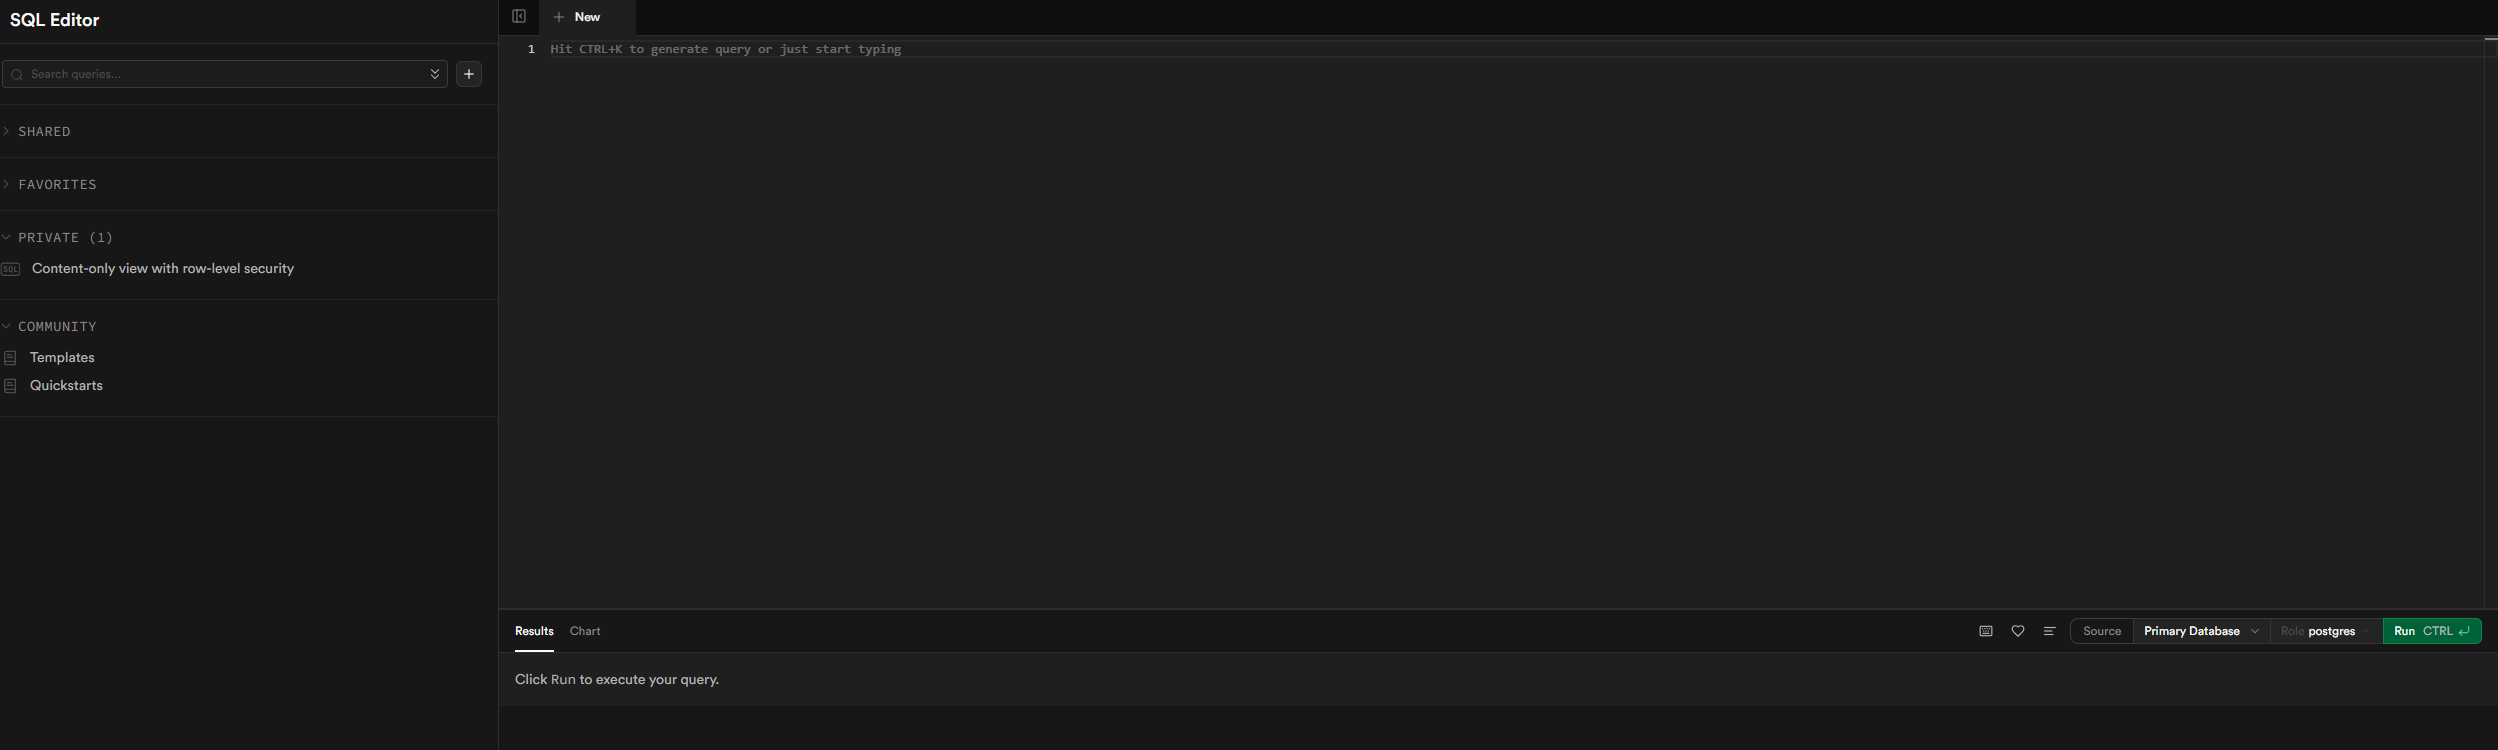Open the New query tab

pos(587,17)
